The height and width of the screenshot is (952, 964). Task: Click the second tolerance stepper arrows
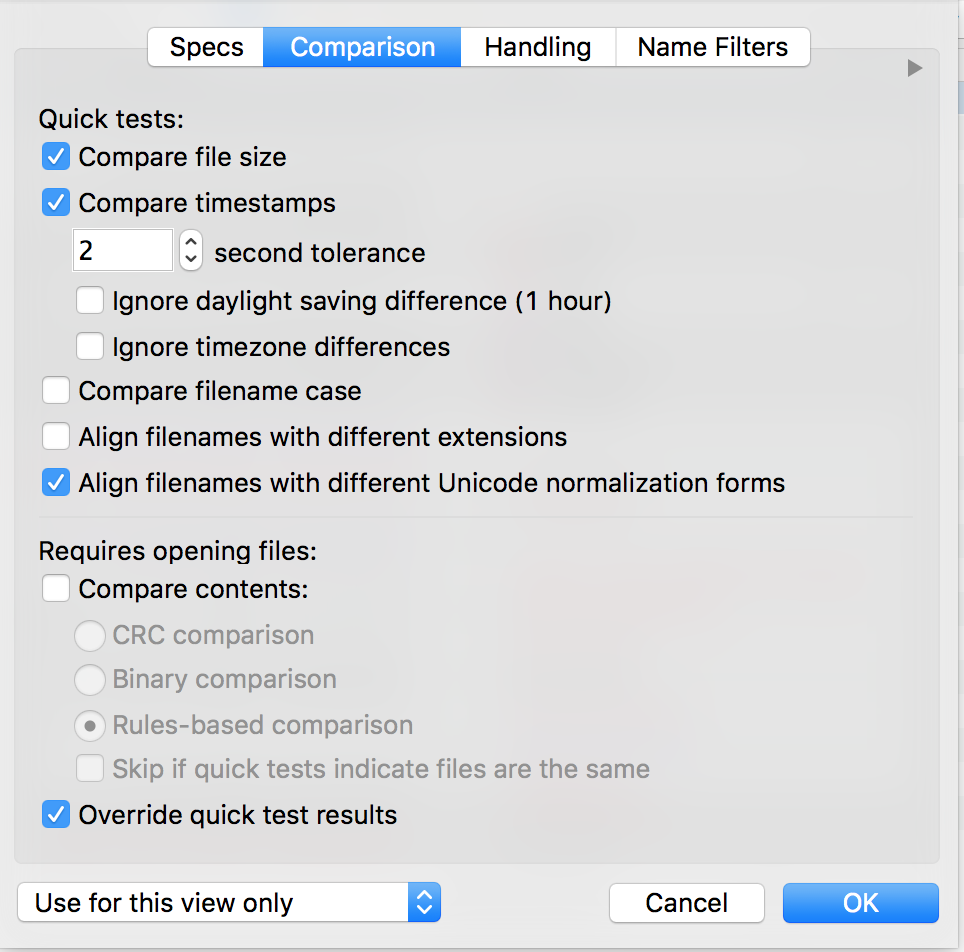click(191, 250)
